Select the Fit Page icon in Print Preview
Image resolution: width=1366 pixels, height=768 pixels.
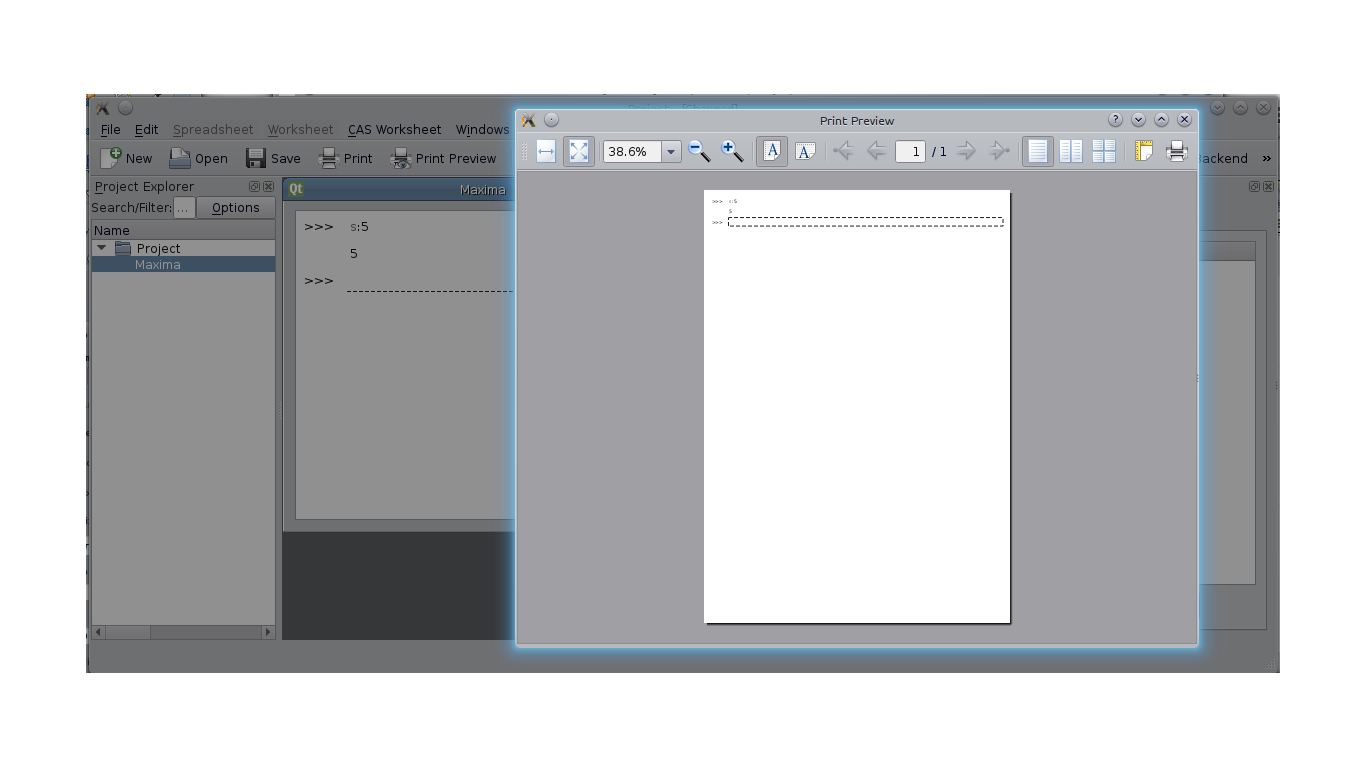(578, 151)
